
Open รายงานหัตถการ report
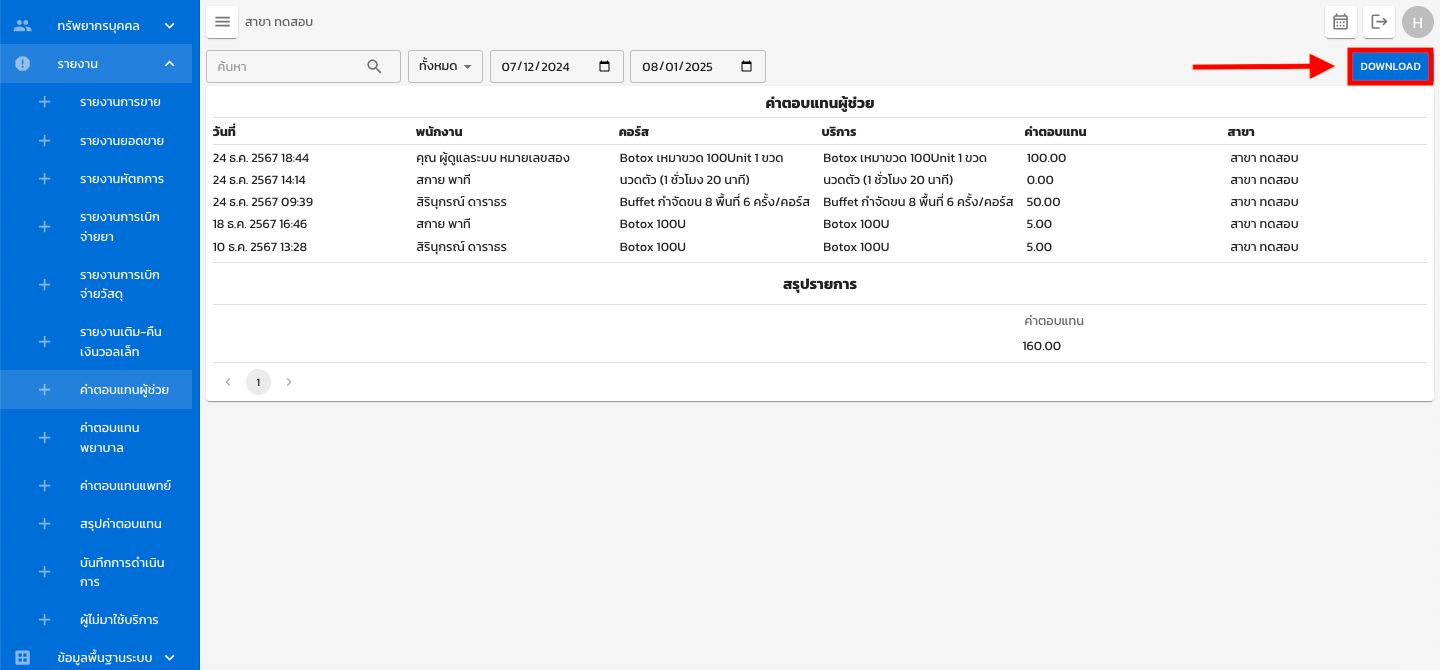pos(122,179)
